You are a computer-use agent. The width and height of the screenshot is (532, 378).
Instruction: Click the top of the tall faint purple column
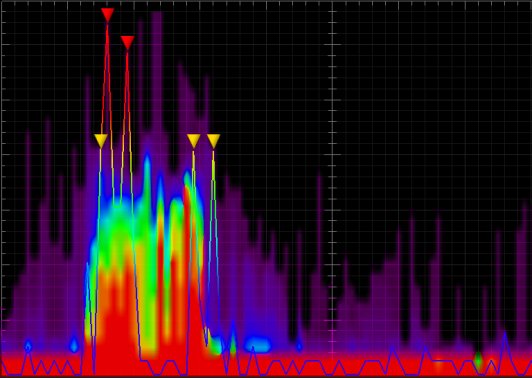pyautogui.click(x=157, y=15)
